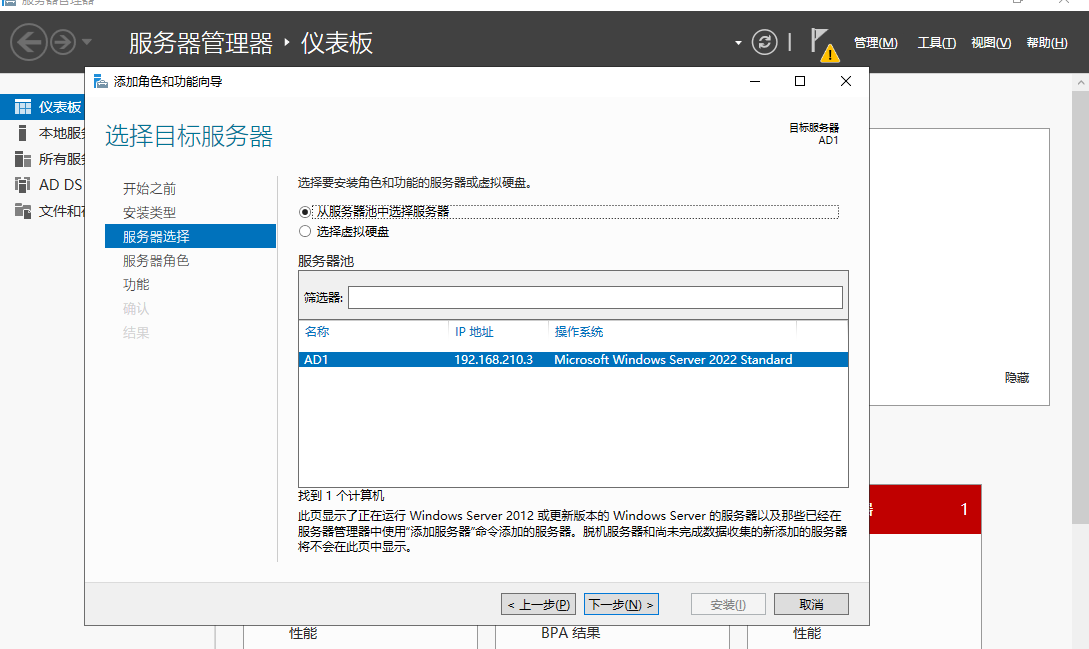Click 隐藏 link in dashboard behind wizard
The width and height of the screenshot is (1089, 649).
pos(1017,378)
